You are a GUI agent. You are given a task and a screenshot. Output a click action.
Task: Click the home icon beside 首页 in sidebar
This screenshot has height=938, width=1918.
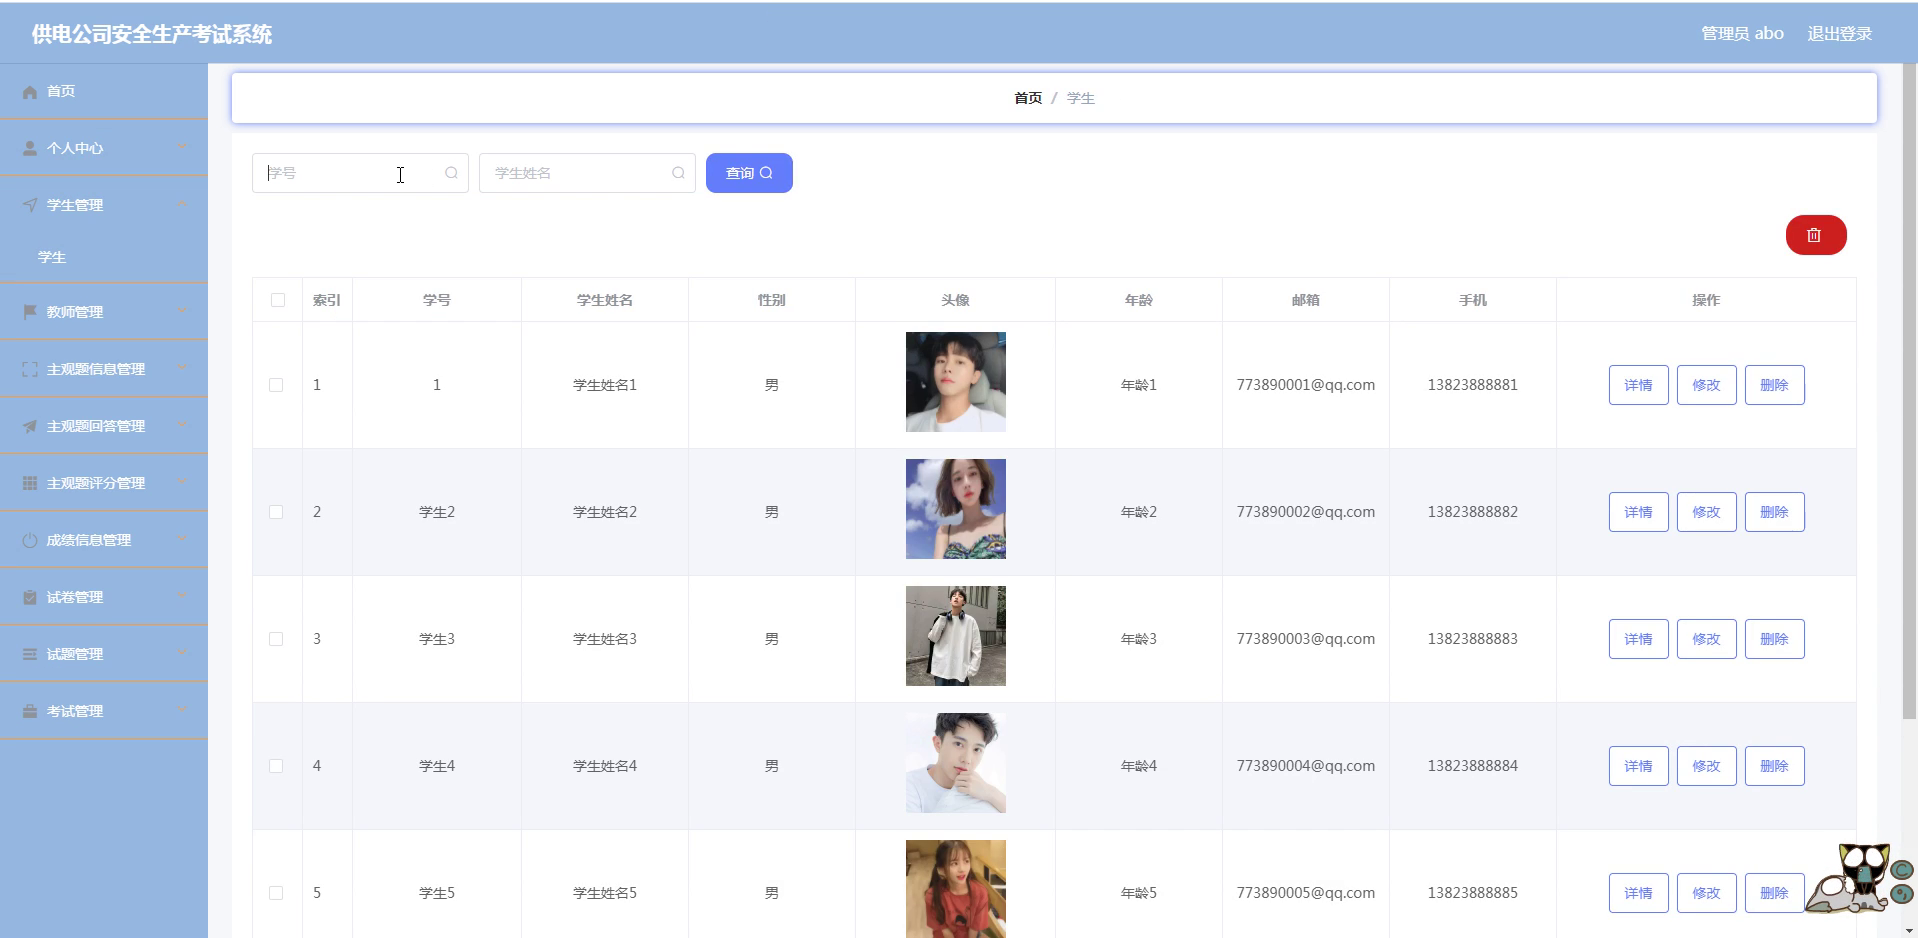tap(30, 92)
